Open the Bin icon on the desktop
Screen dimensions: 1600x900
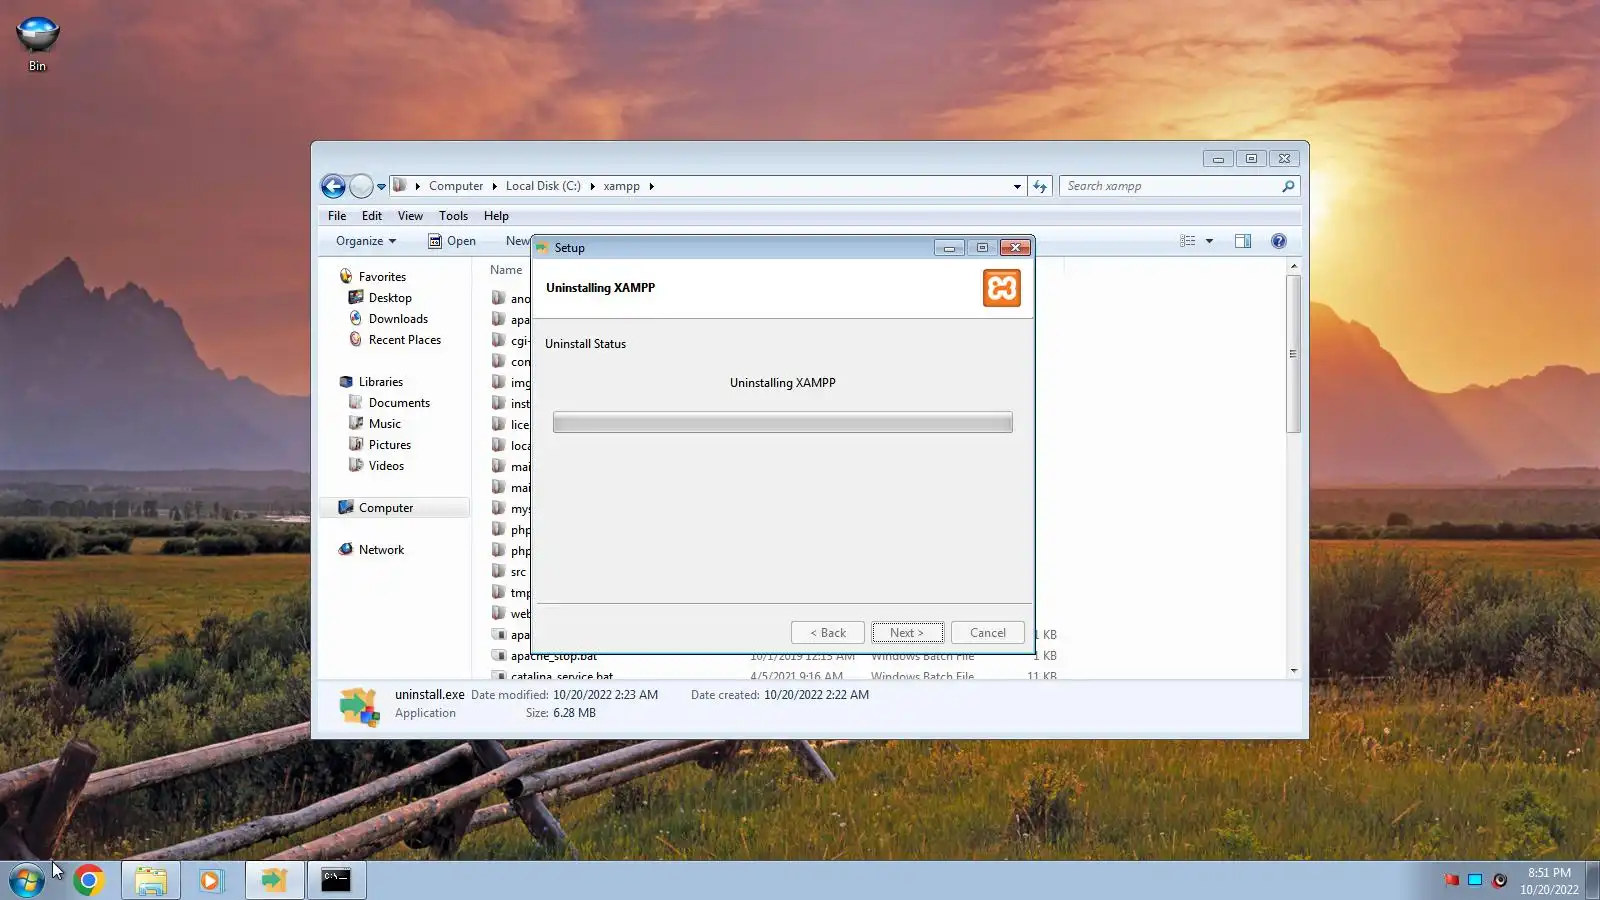[x=37, y=44]
